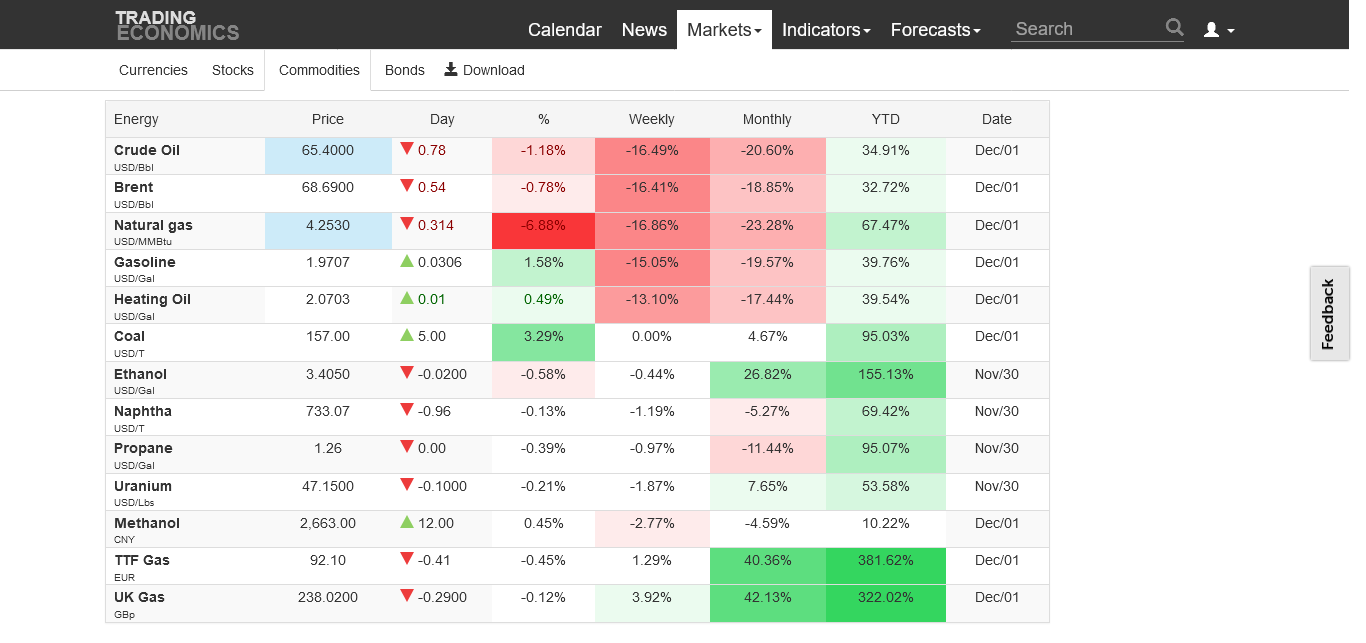Click Gasoline's green up arrow
Image resolution: width=1366 pixels, height=643 pixels.
coord(407,261)
